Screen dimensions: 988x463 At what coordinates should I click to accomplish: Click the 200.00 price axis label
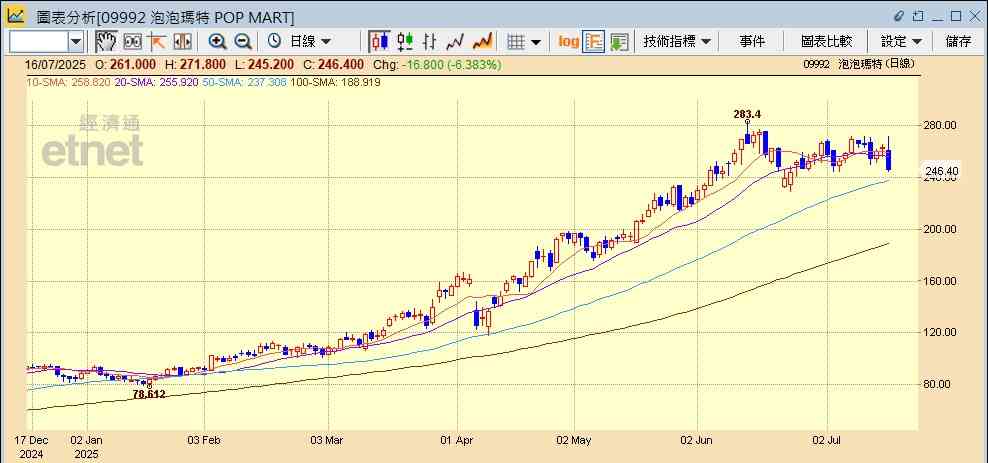[941, 229]
